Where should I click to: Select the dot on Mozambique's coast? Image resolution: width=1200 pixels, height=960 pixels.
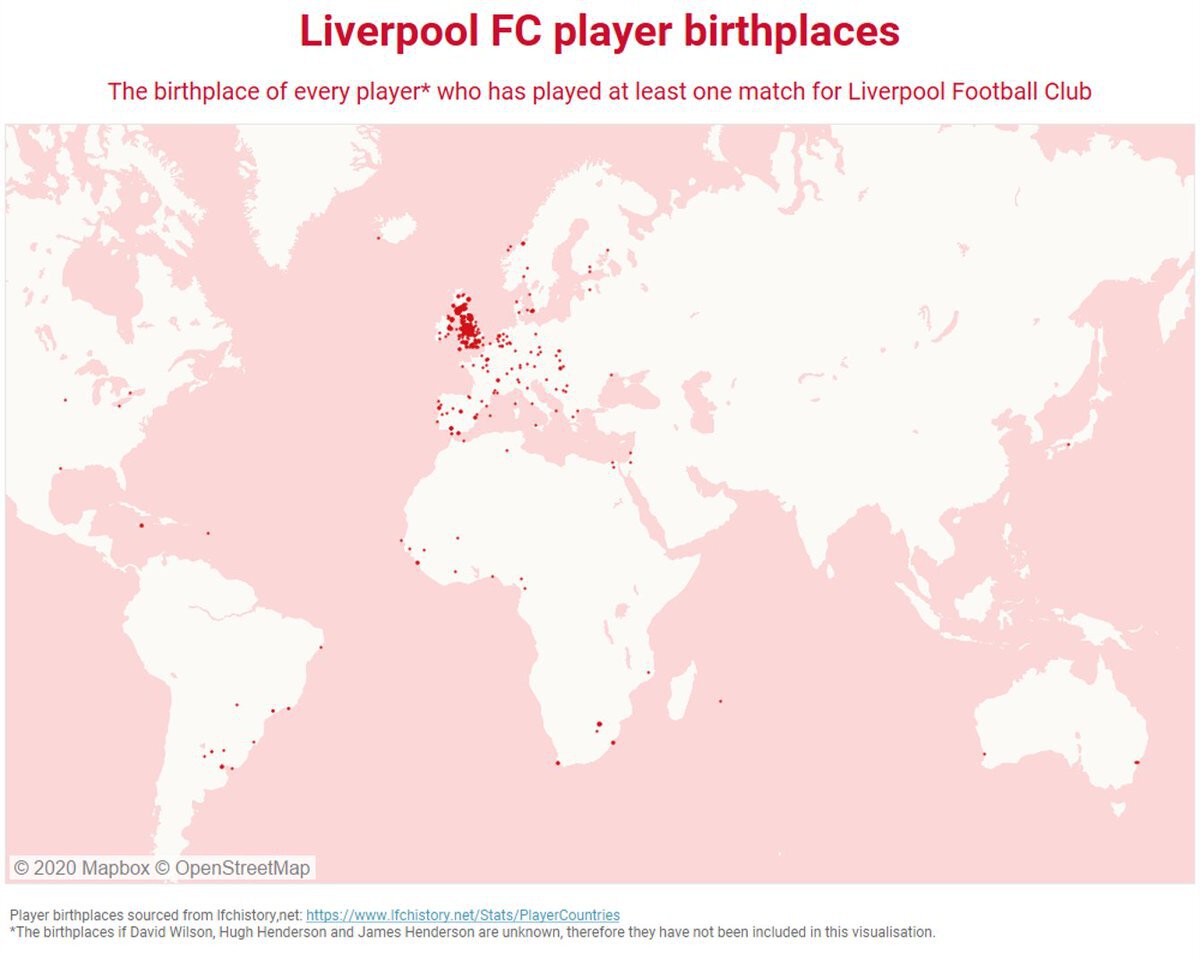(649, 672)
